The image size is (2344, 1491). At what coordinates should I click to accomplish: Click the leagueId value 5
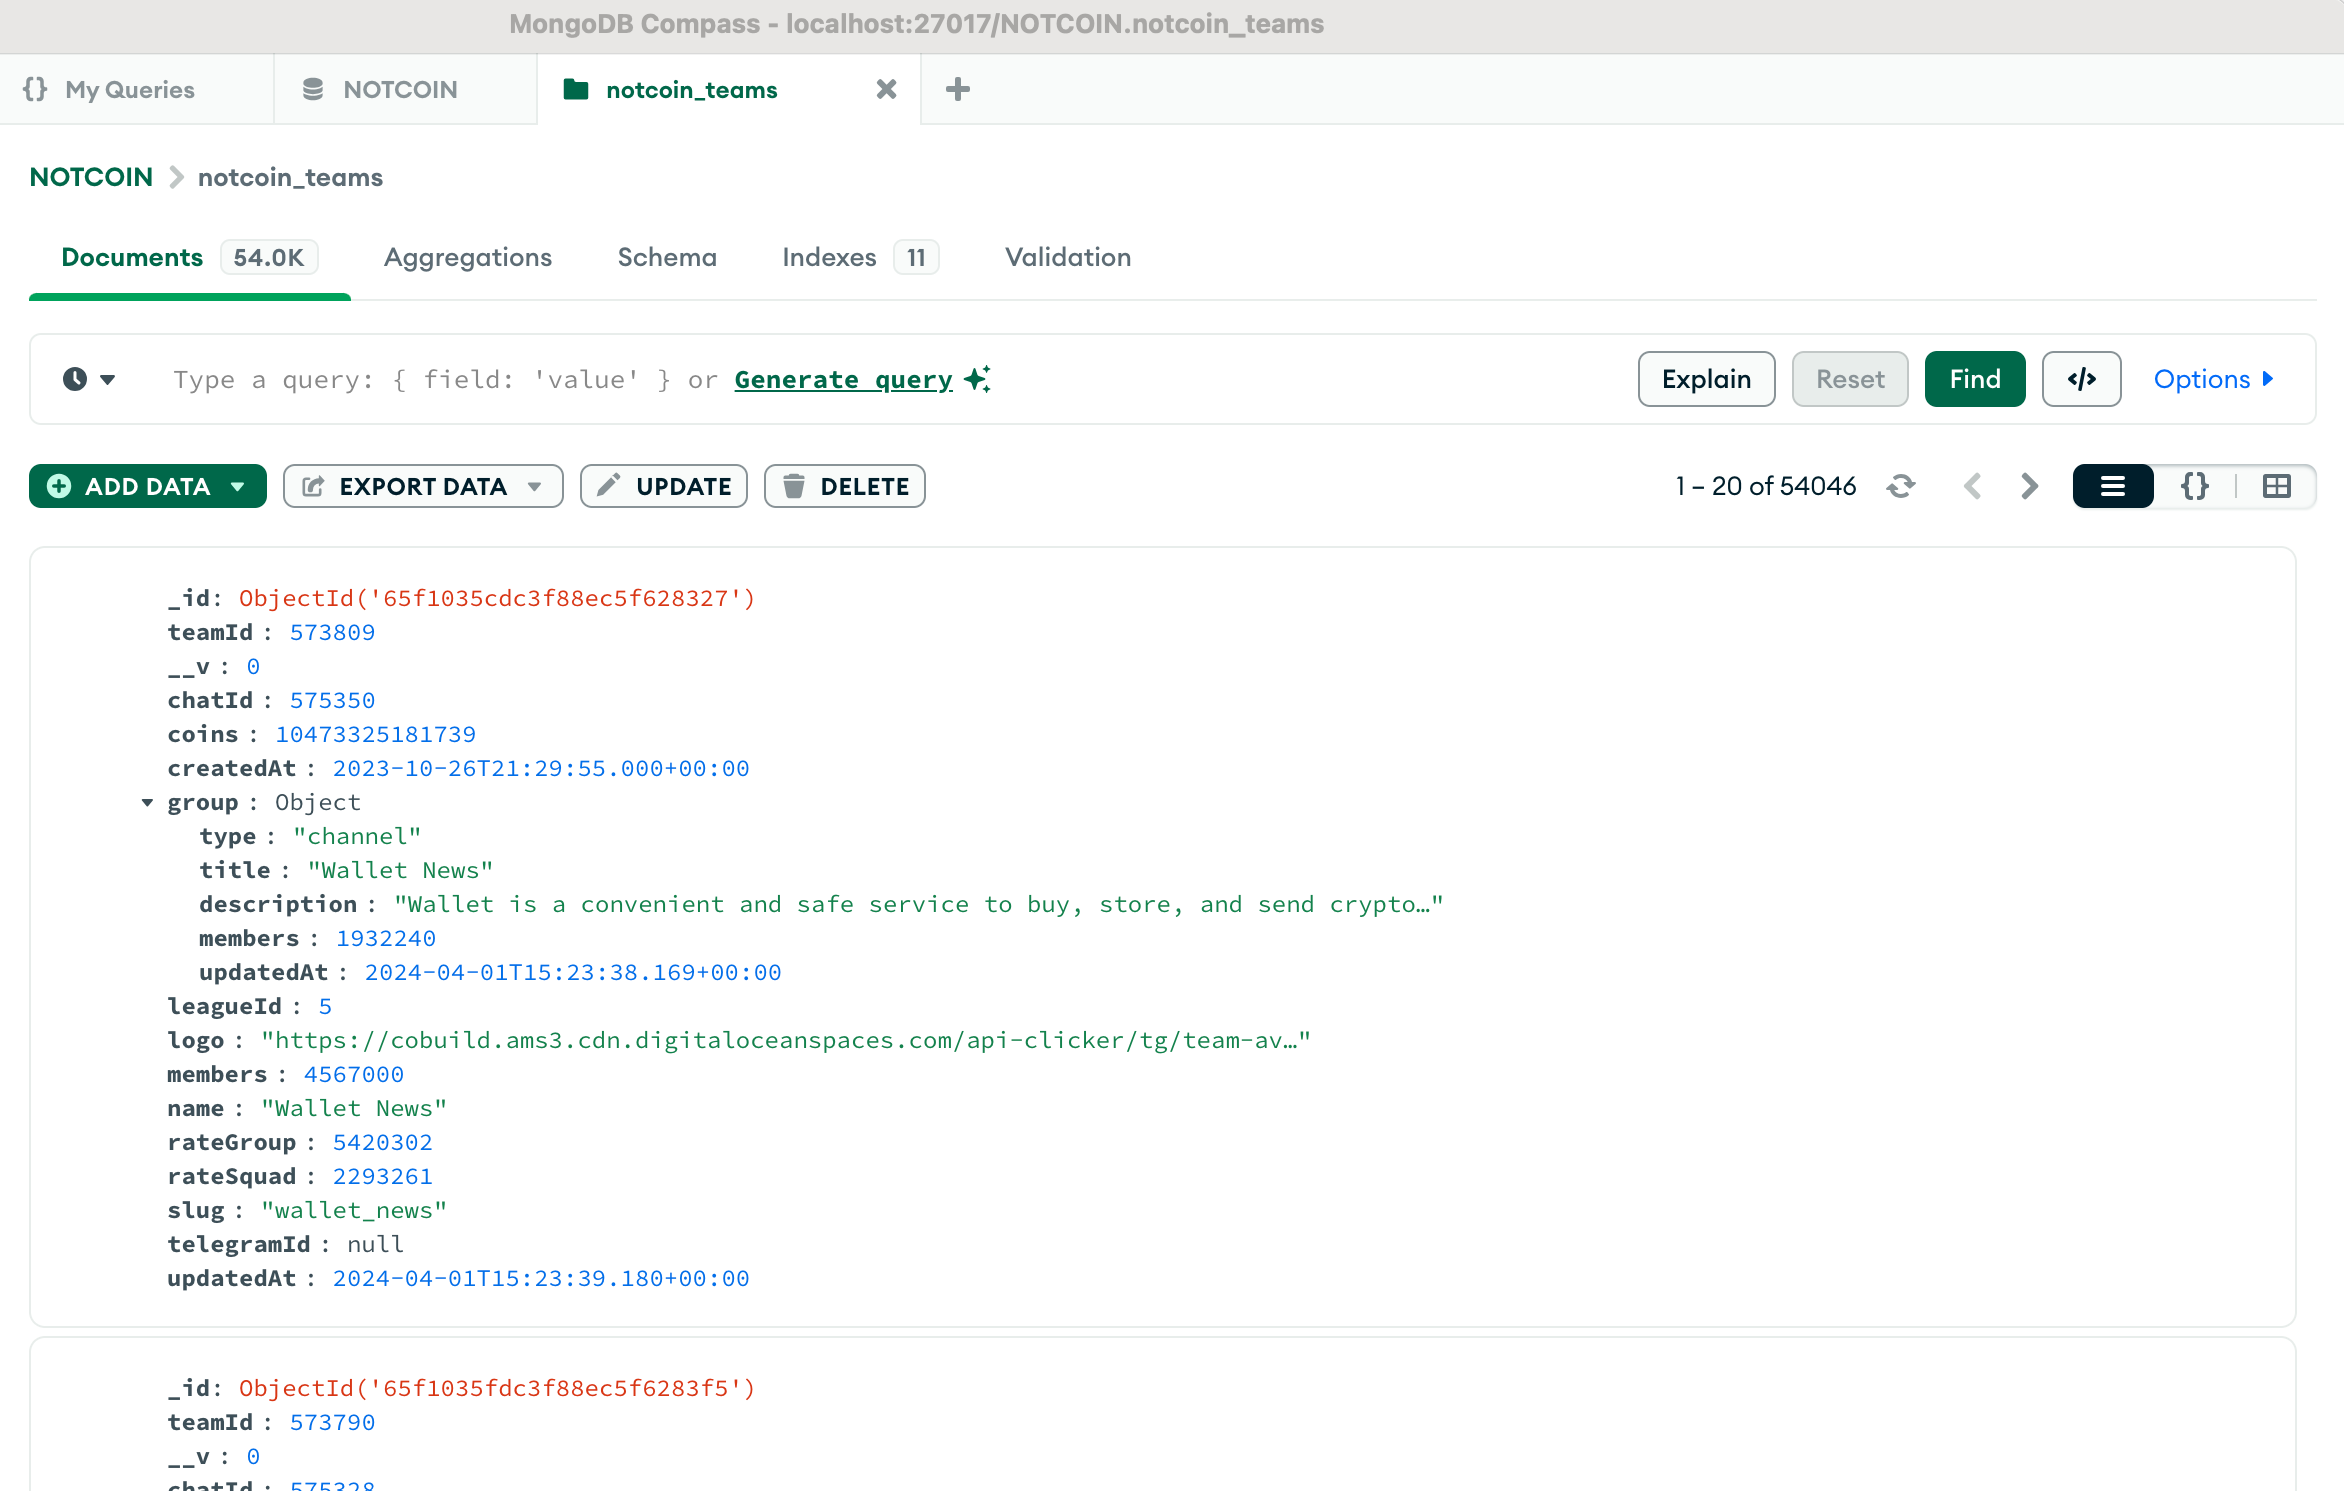(325, 1006)
